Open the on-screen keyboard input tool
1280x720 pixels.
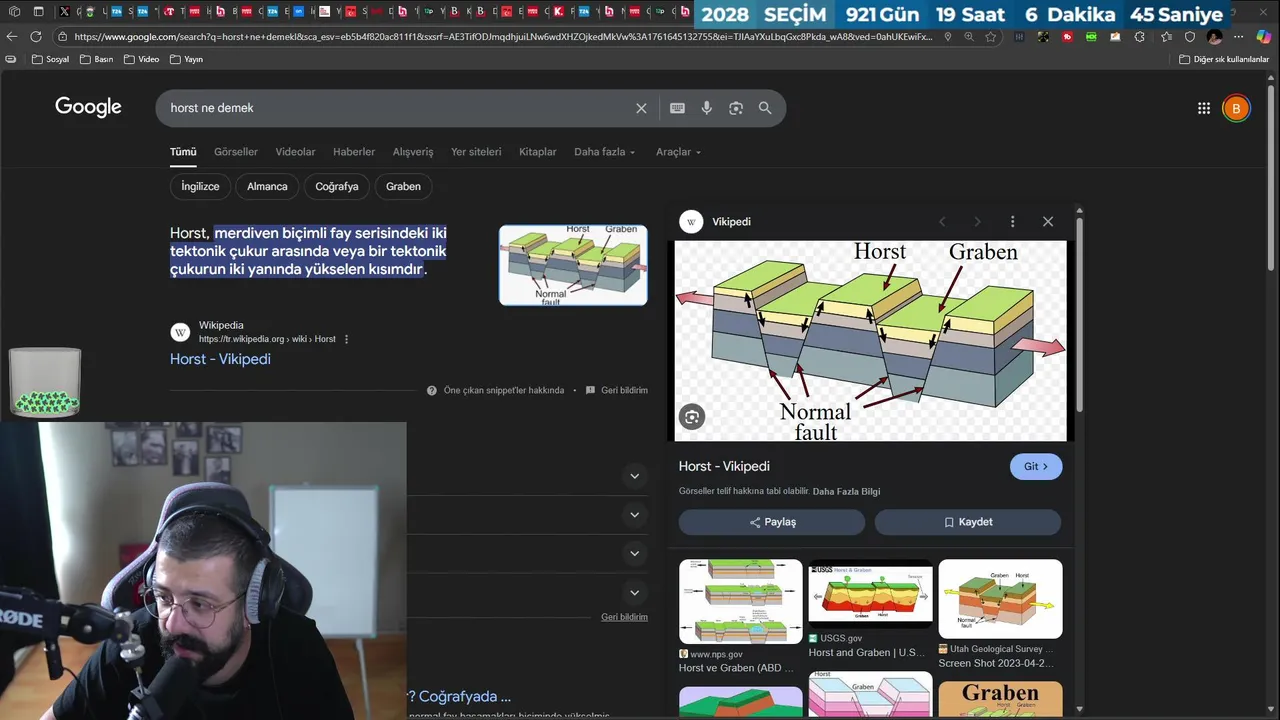pyautogui.click(x=677, y=108)
